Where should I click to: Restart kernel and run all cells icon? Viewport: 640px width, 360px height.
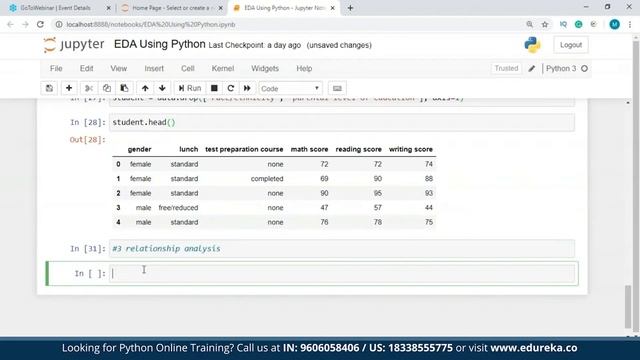tap(247, 88)
